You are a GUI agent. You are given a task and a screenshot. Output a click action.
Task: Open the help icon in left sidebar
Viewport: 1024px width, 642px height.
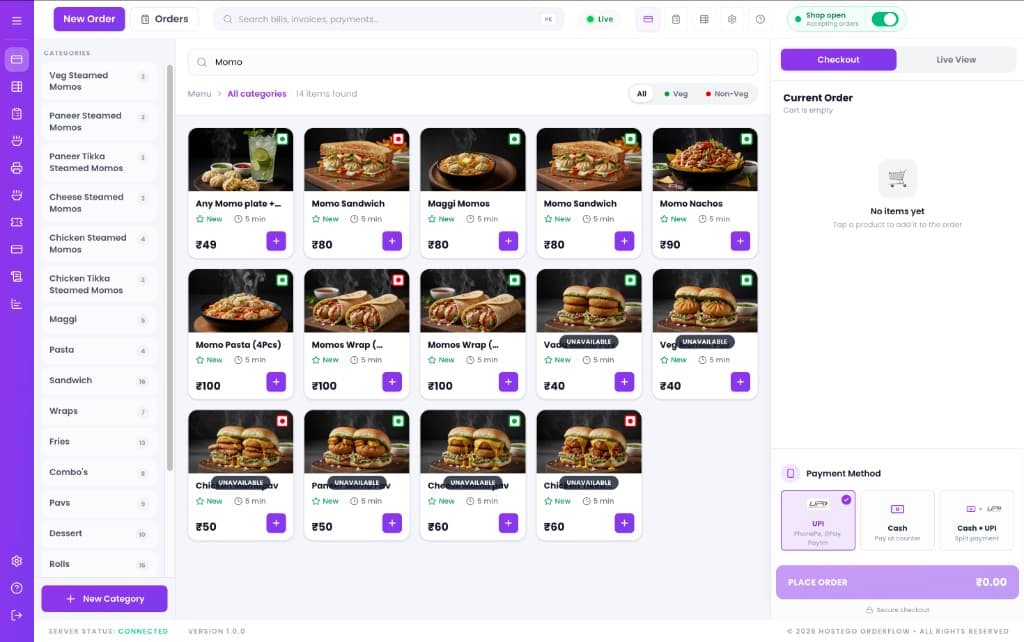tap(16, 588)
